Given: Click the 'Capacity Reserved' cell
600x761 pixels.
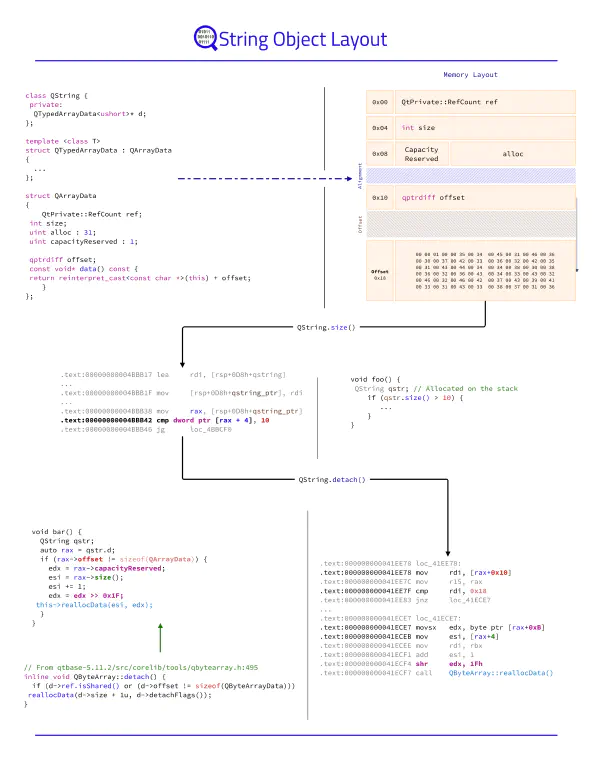Looking at the screenshot, I should [x=421, y=154].
